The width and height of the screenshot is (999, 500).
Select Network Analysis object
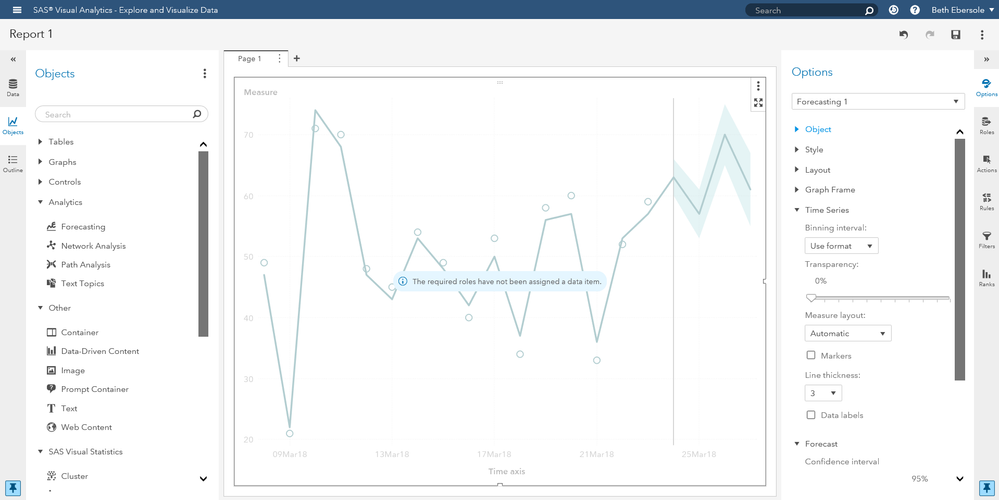93,246
